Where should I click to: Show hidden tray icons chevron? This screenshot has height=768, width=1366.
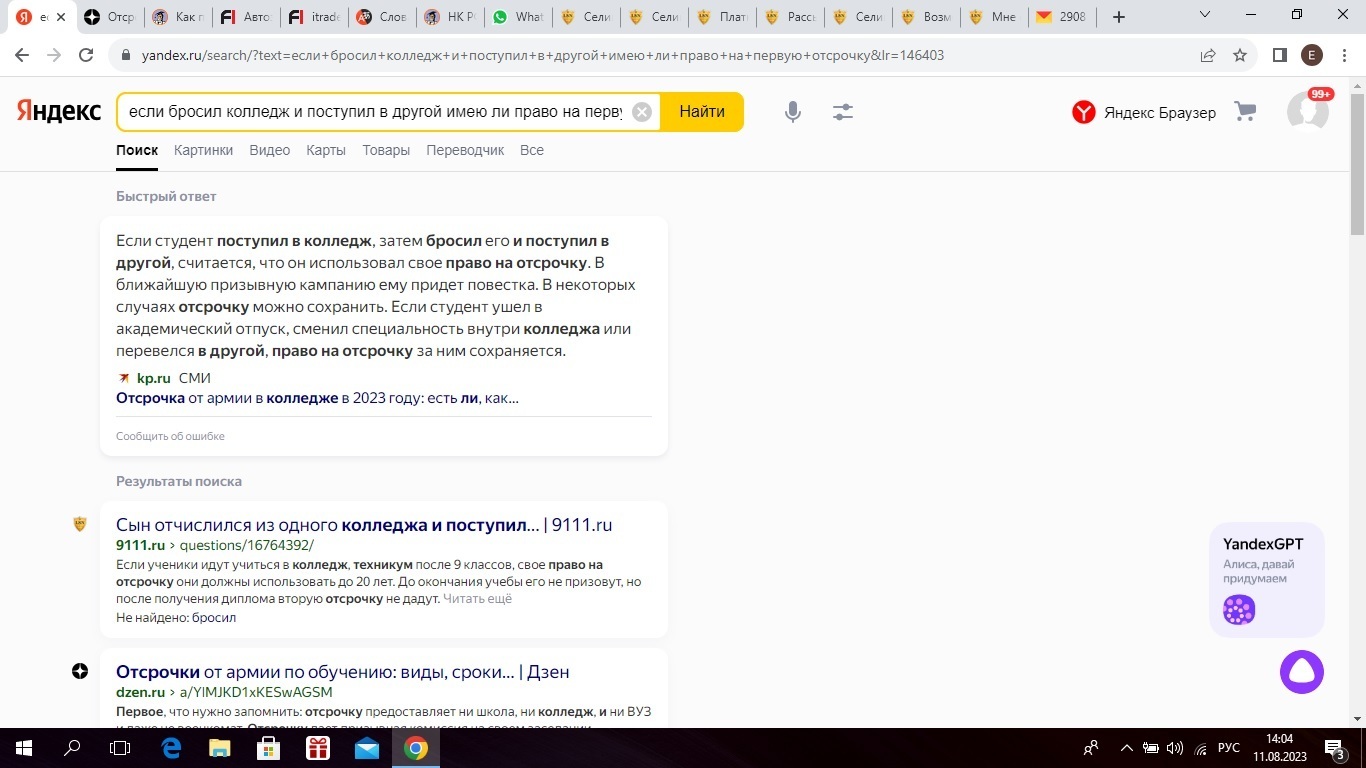1127,748
